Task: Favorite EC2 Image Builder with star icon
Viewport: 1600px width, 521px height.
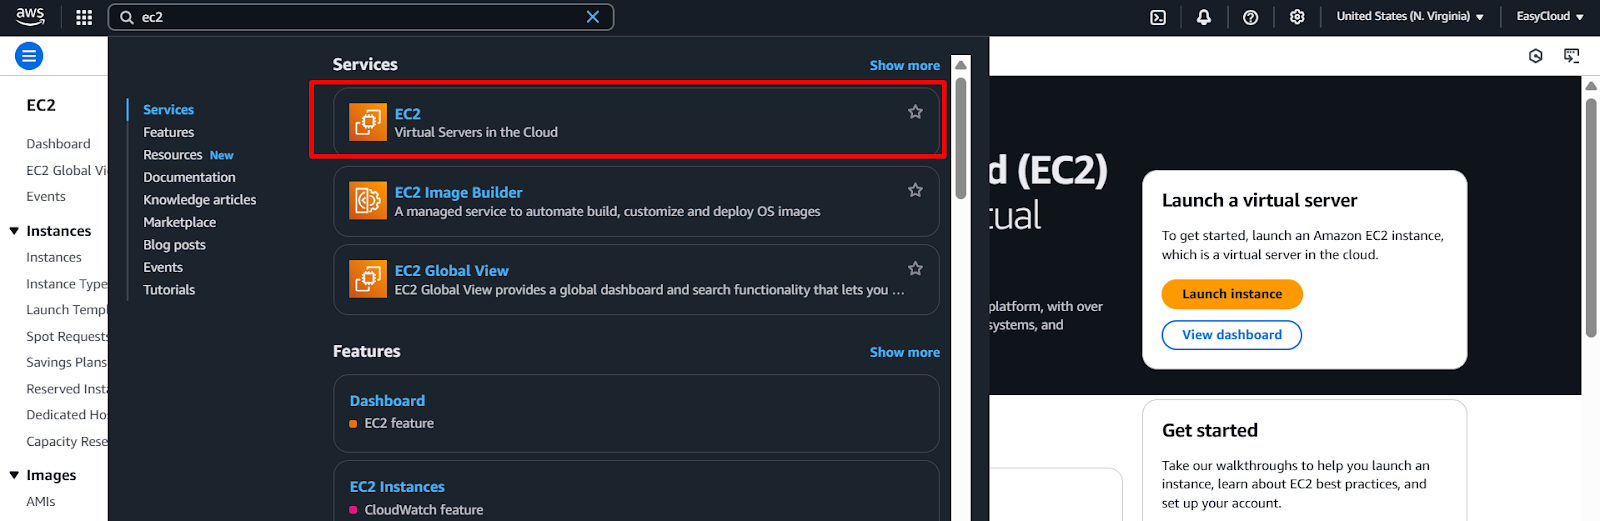Action: (x=915, y=190)
